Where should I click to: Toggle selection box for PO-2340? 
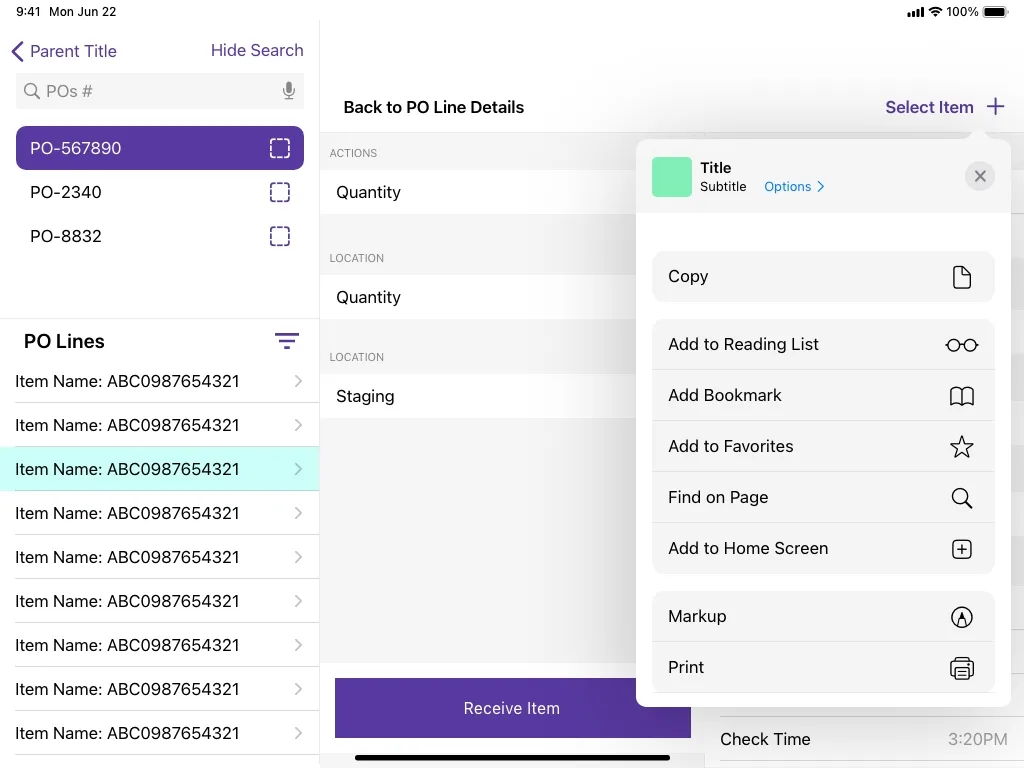point(280,192)
